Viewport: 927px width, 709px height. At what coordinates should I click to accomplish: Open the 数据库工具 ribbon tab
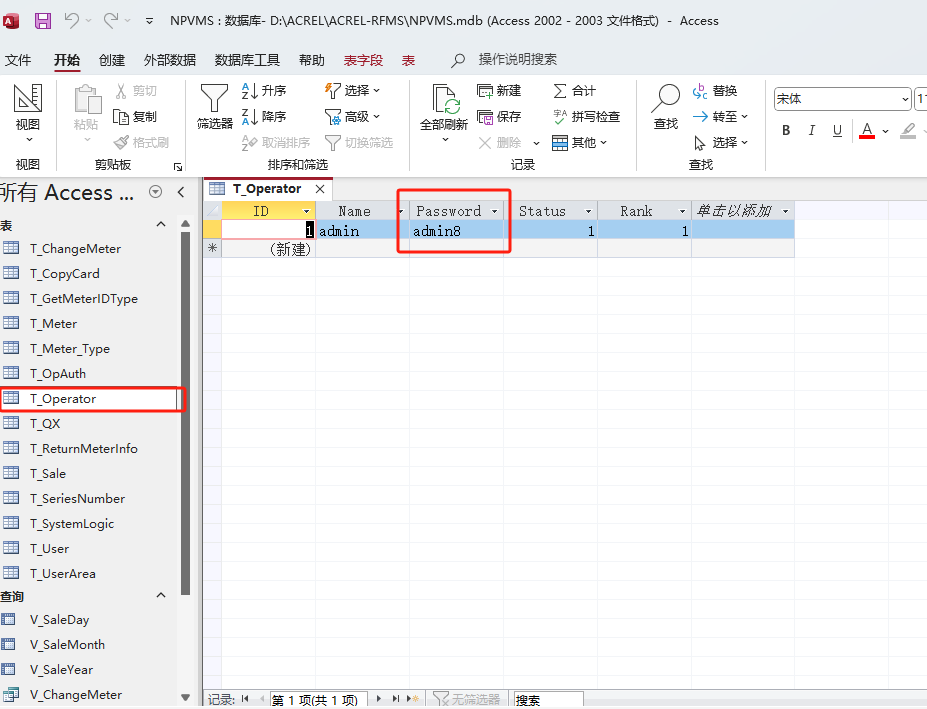247,60
